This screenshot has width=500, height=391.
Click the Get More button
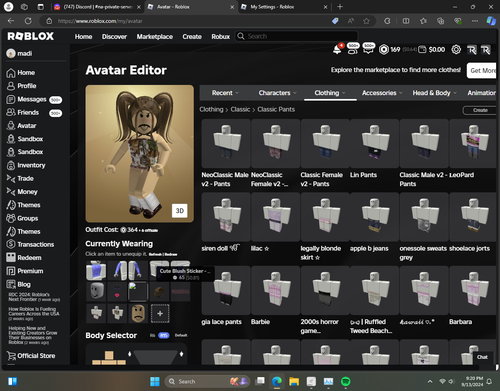click(482, 70)
